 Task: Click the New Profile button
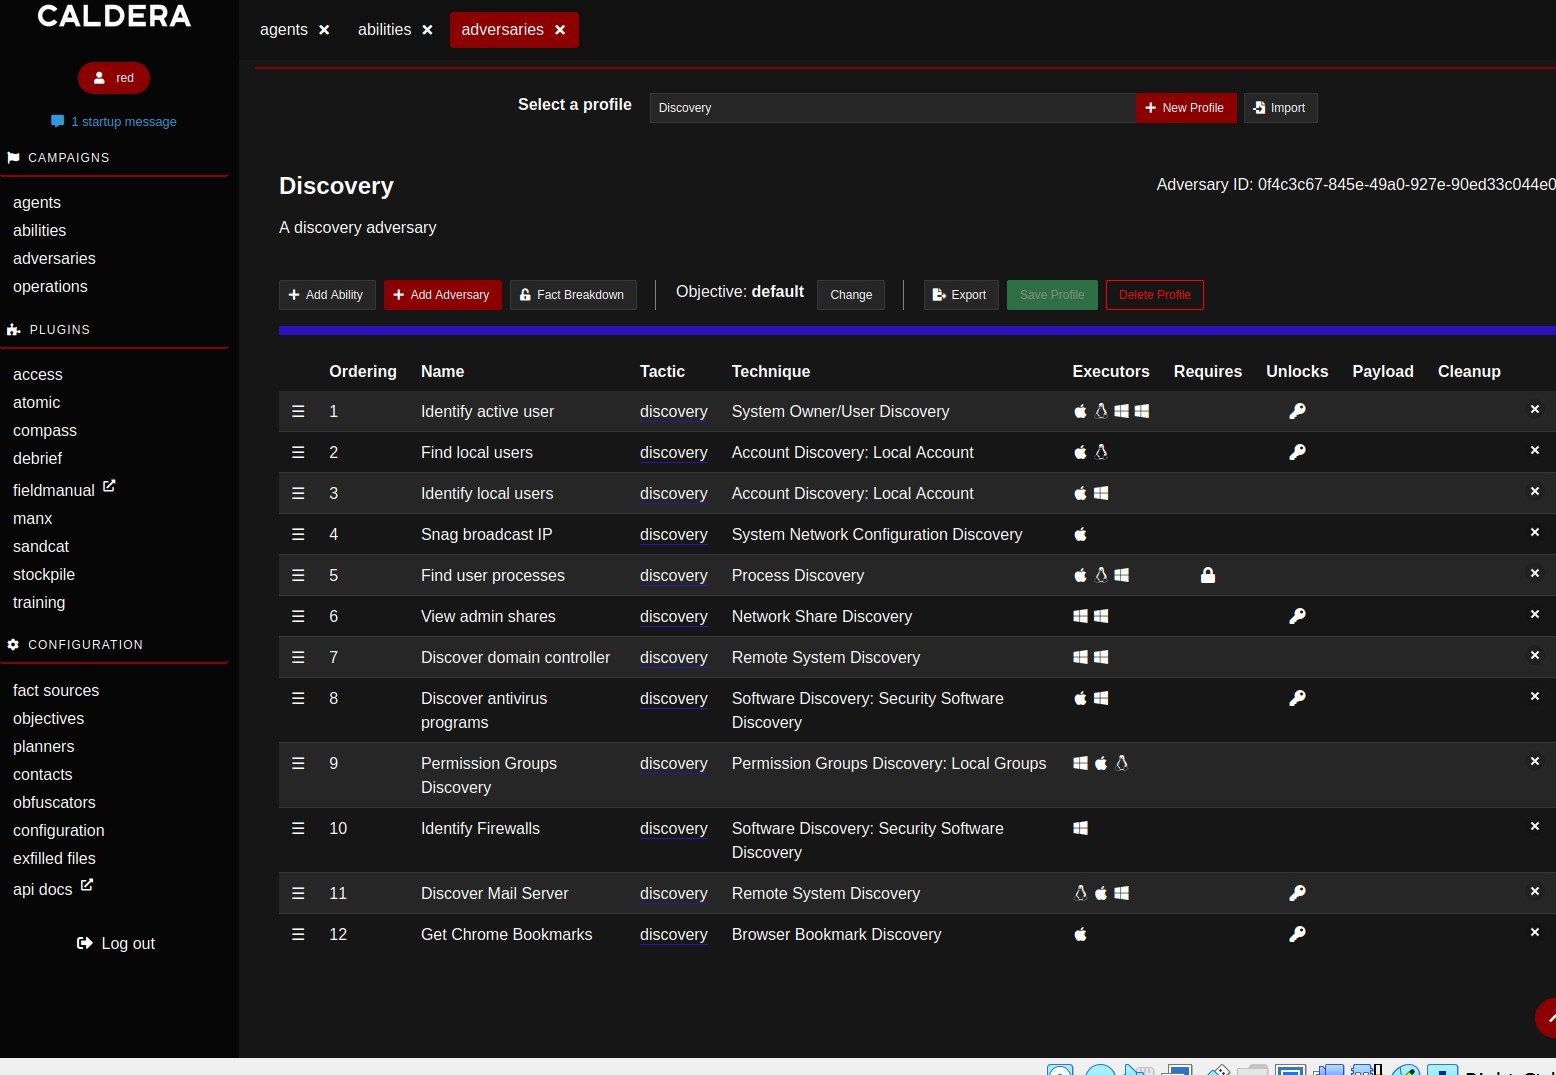click(x=1186, y=108)
